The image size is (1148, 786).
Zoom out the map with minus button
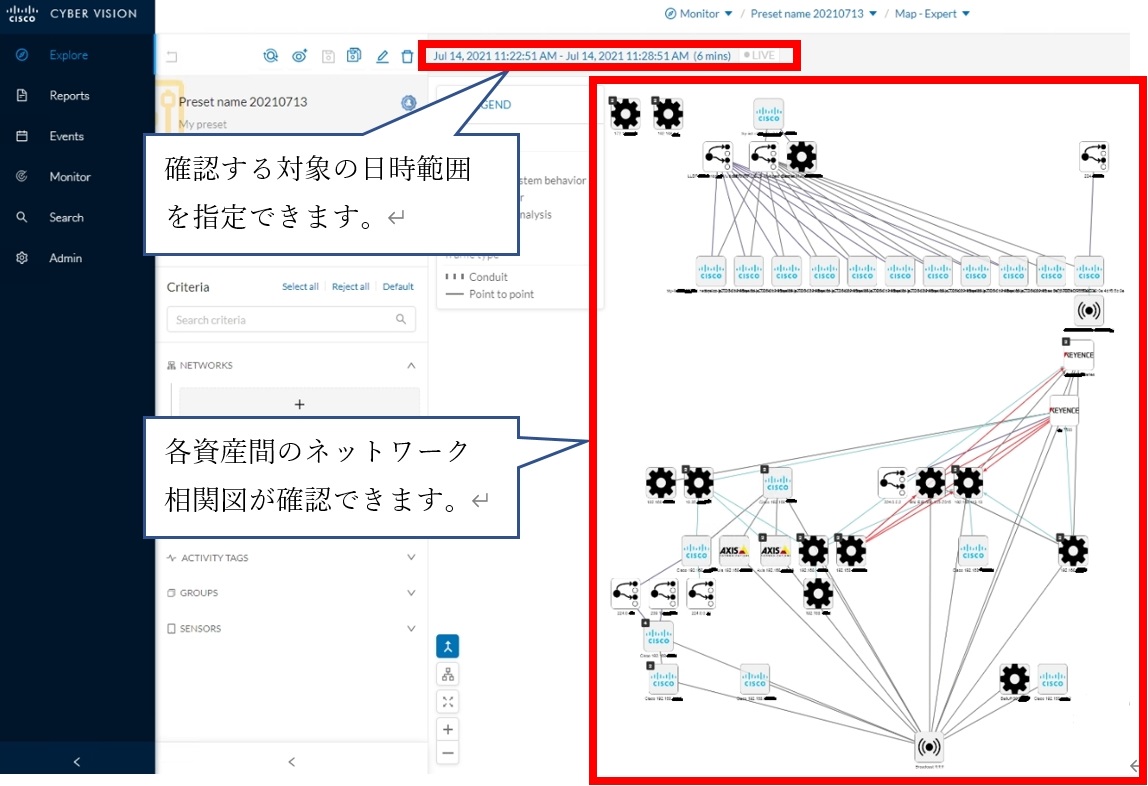point(448,753)
